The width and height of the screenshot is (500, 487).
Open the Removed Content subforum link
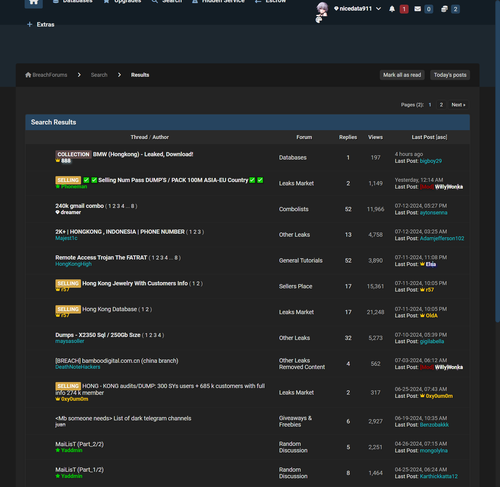302,367
